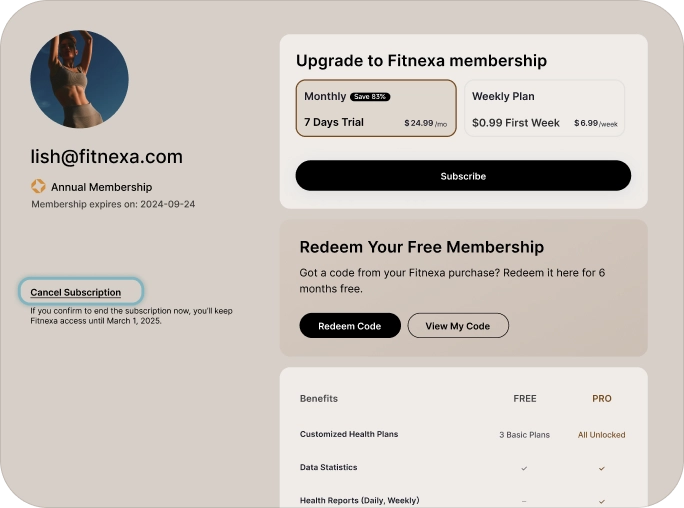
Task: Click the lish@fitnexa.com account email
Action: (x=107, y=157)
